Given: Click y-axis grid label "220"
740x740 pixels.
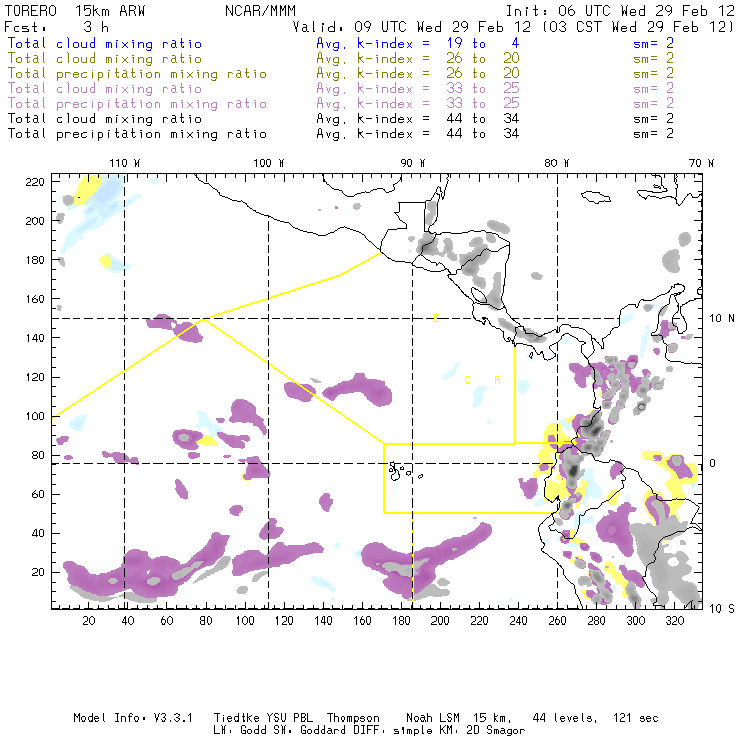Looking at the screenshot, I should 35,182.
